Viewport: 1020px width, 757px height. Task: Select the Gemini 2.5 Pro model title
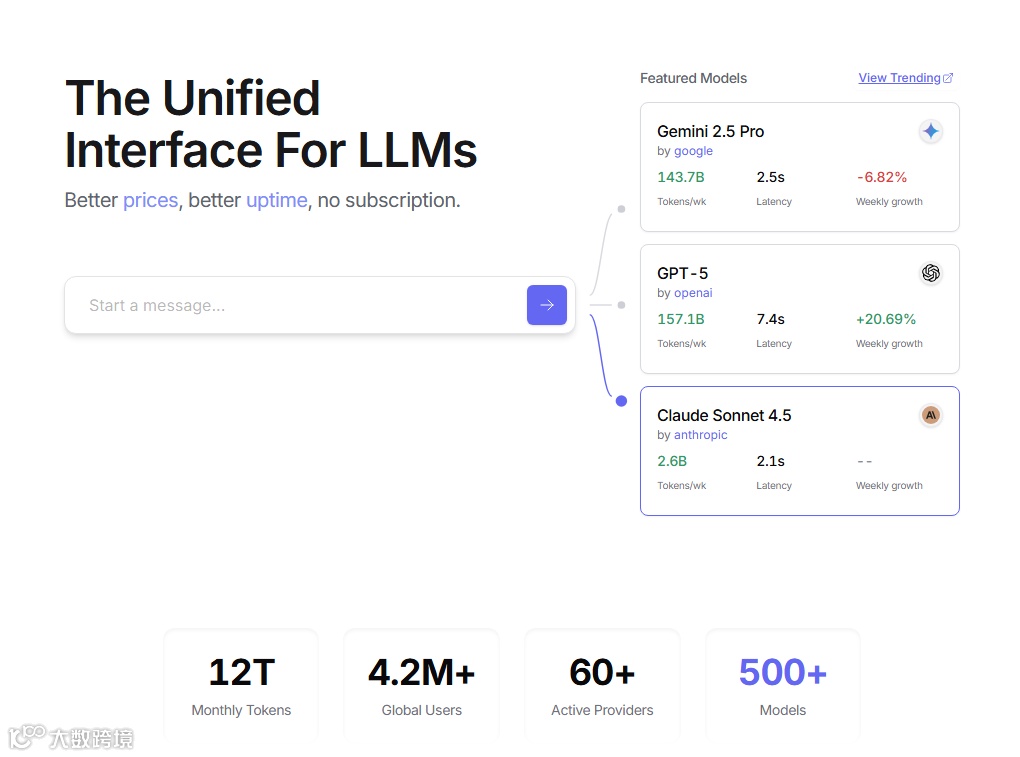click(710, 131)
